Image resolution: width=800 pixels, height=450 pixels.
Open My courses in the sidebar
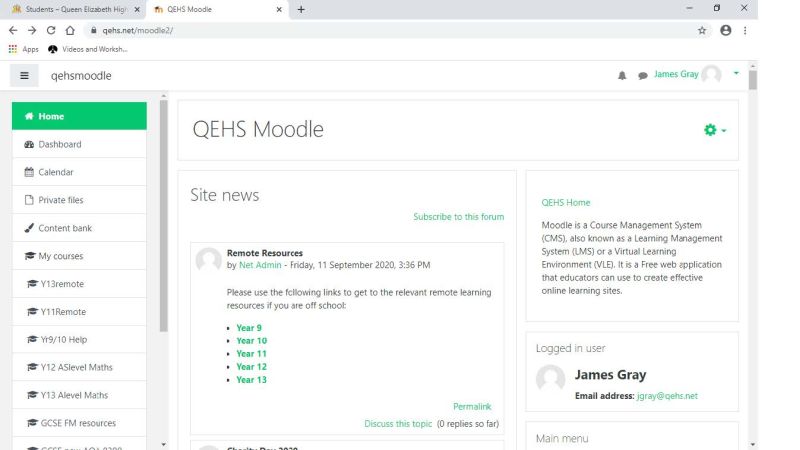(79, 256)
